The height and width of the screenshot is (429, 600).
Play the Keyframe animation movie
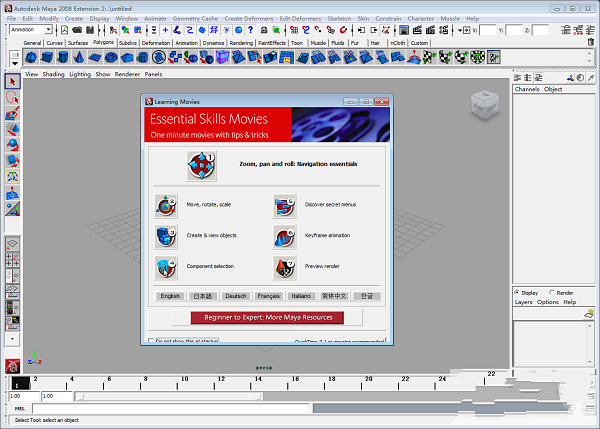pos(284,237)
